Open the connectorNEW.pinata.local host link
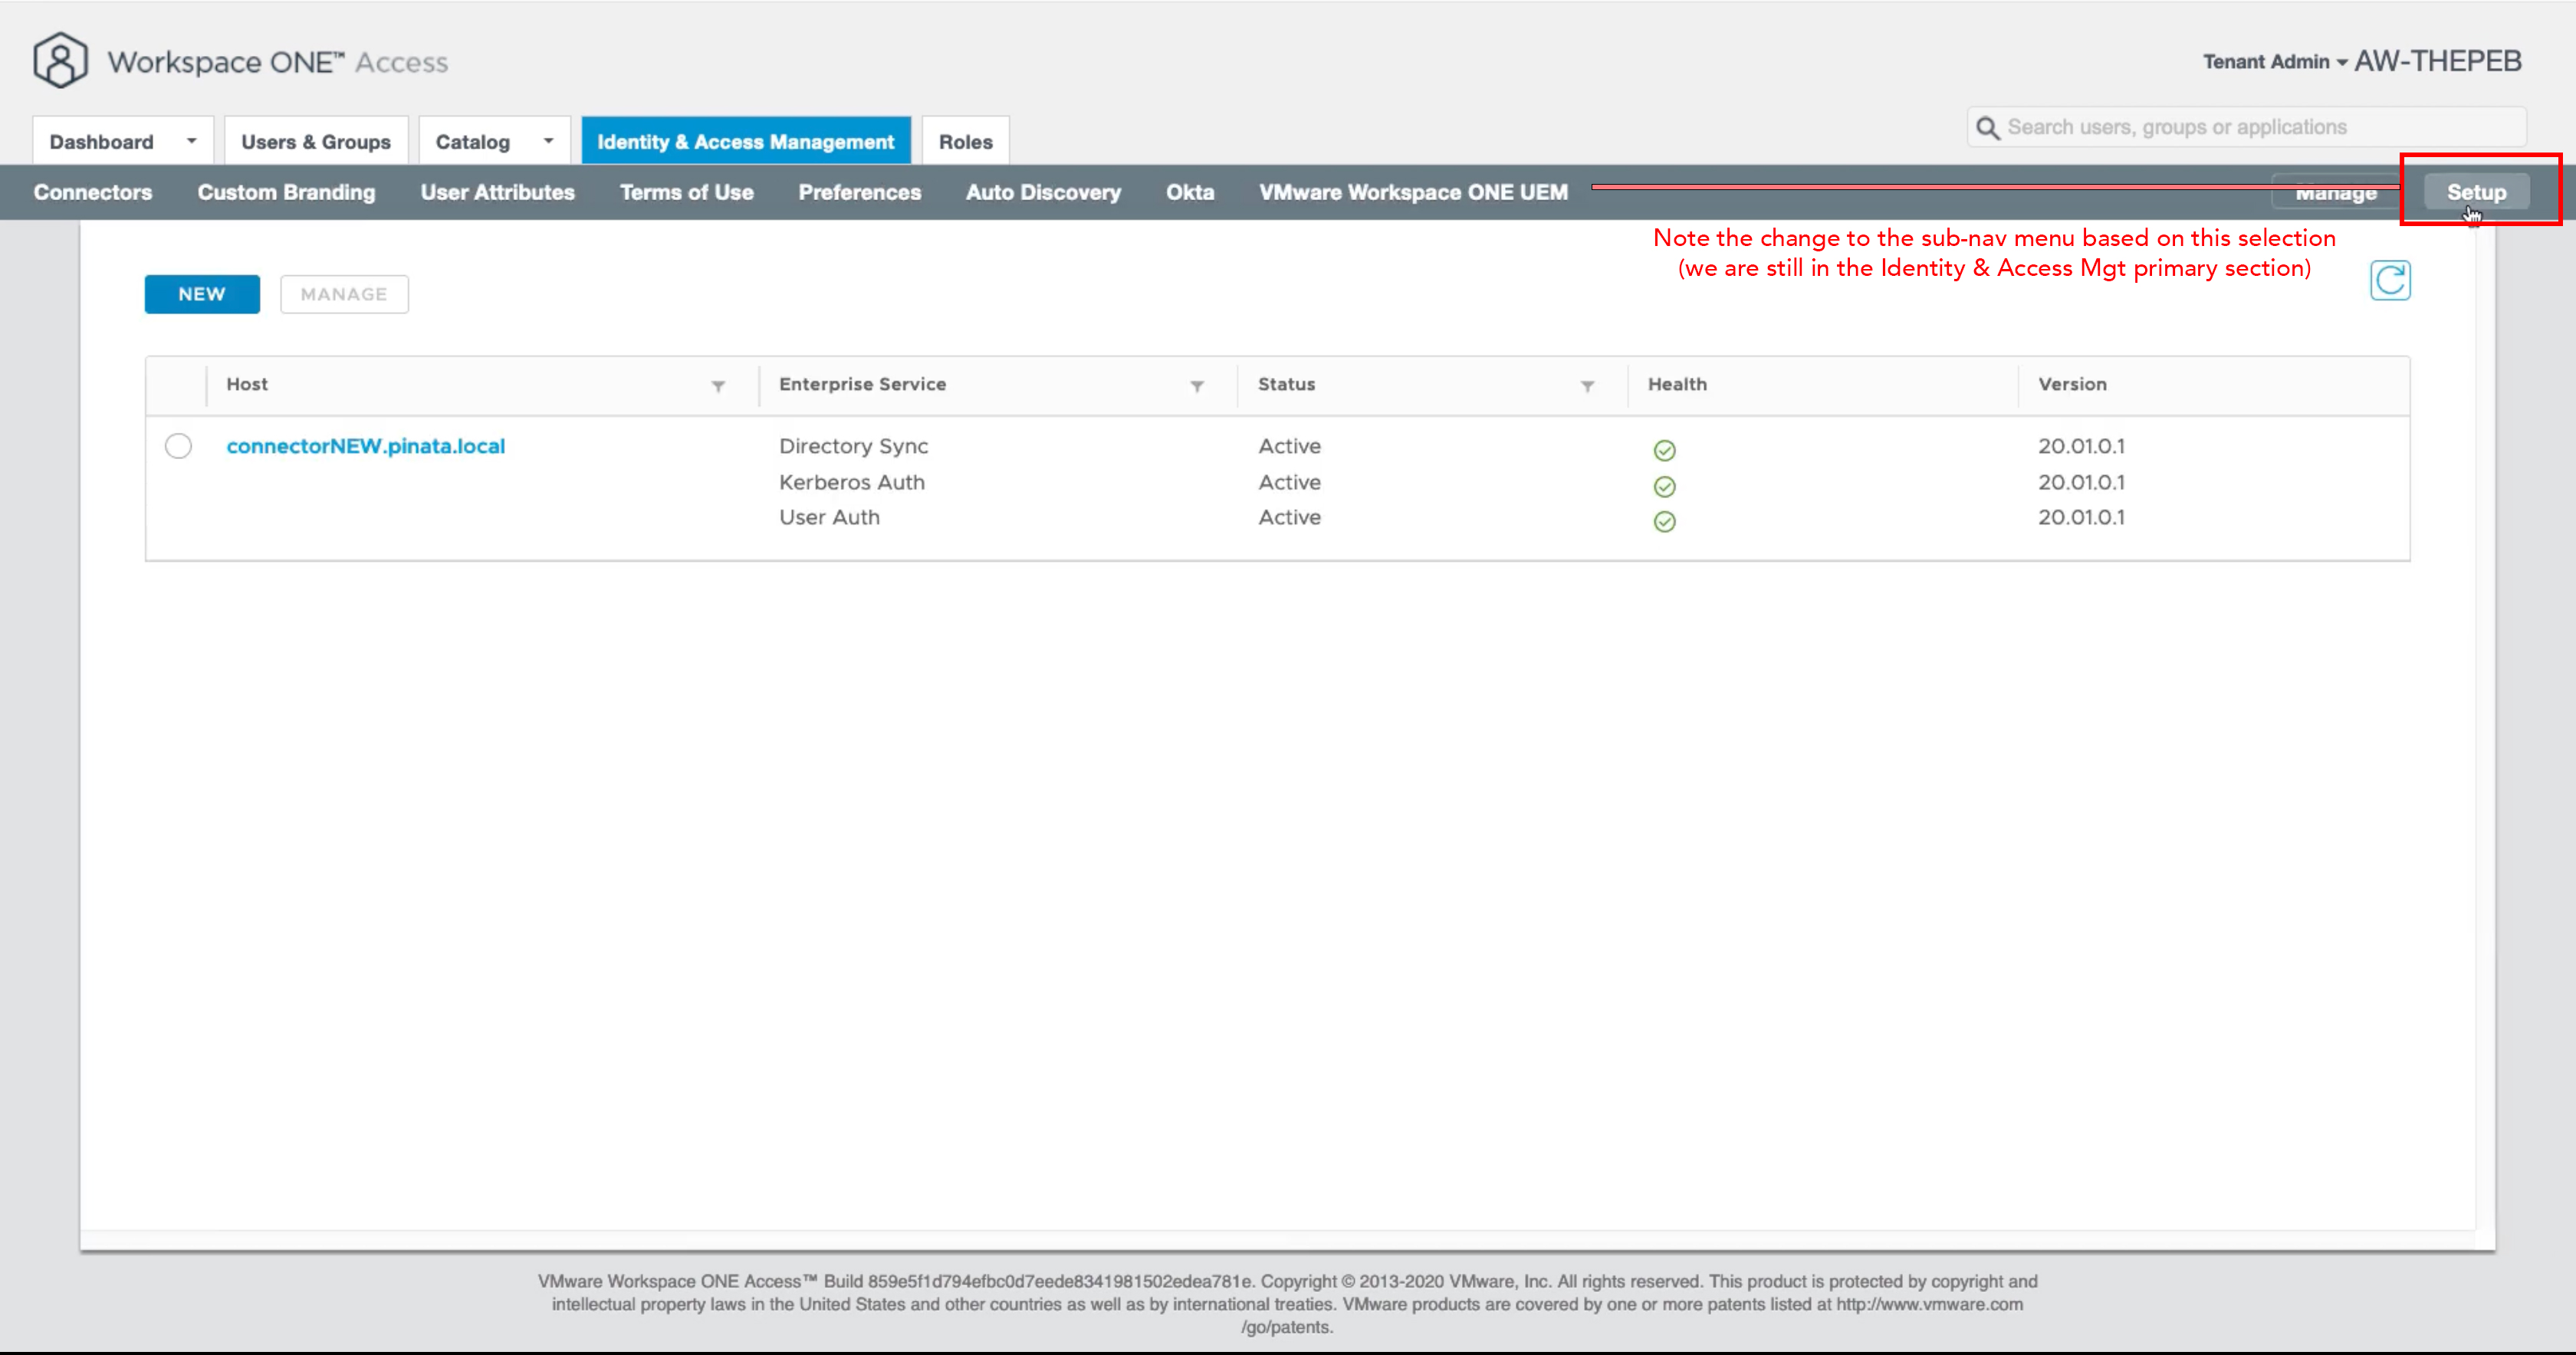2576x1355 pixels. pyautogui.click(x=365, y=446)
